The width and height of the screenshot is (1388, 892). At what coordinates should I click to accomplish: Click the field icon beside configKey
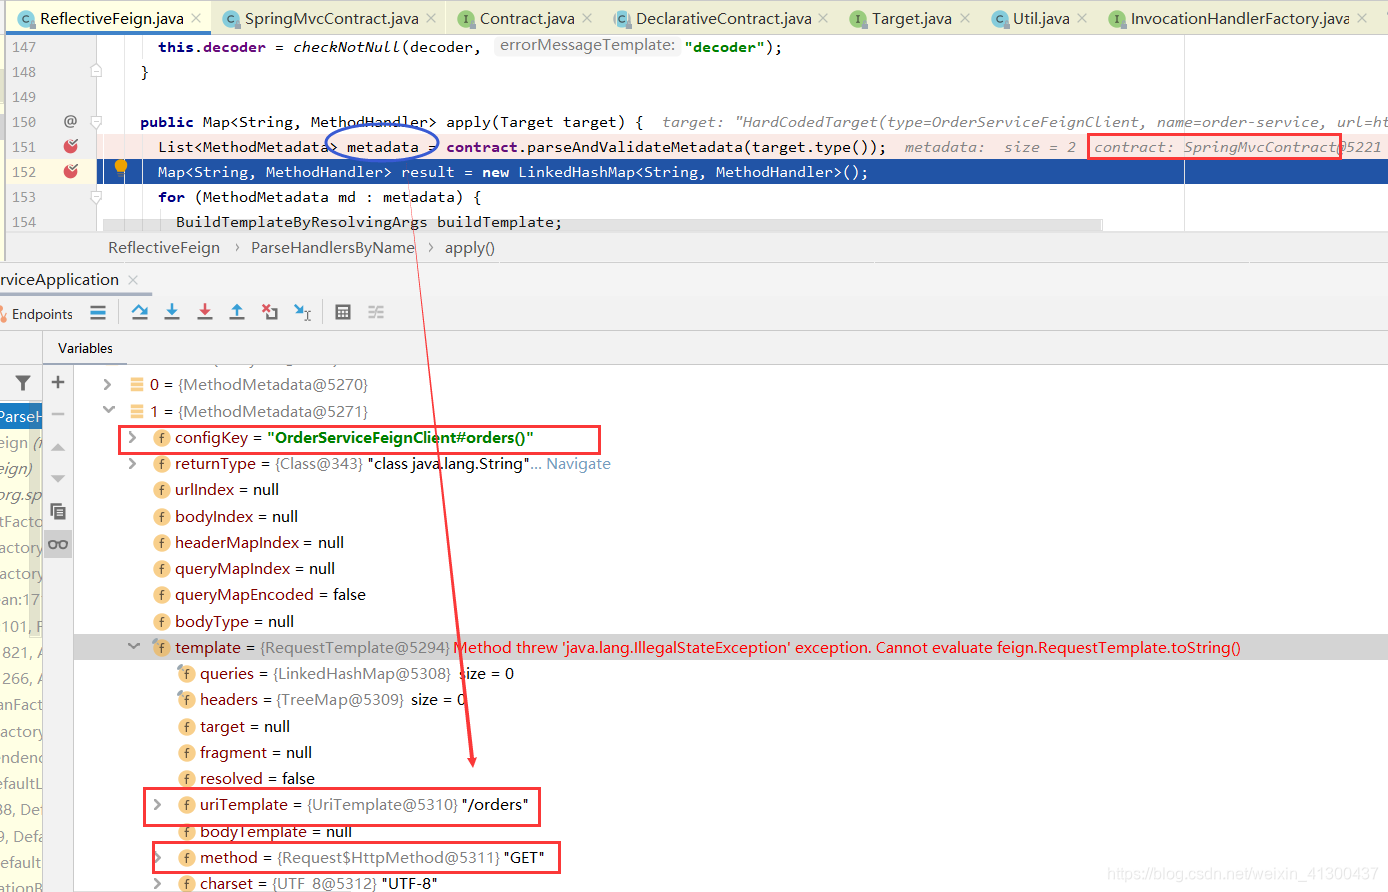click(161, 438)
